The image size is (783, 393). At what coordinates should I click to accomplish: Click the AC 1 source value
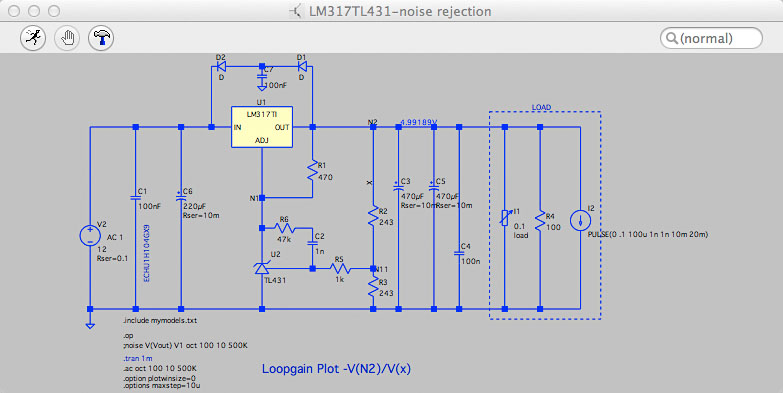tap(115, 237)
